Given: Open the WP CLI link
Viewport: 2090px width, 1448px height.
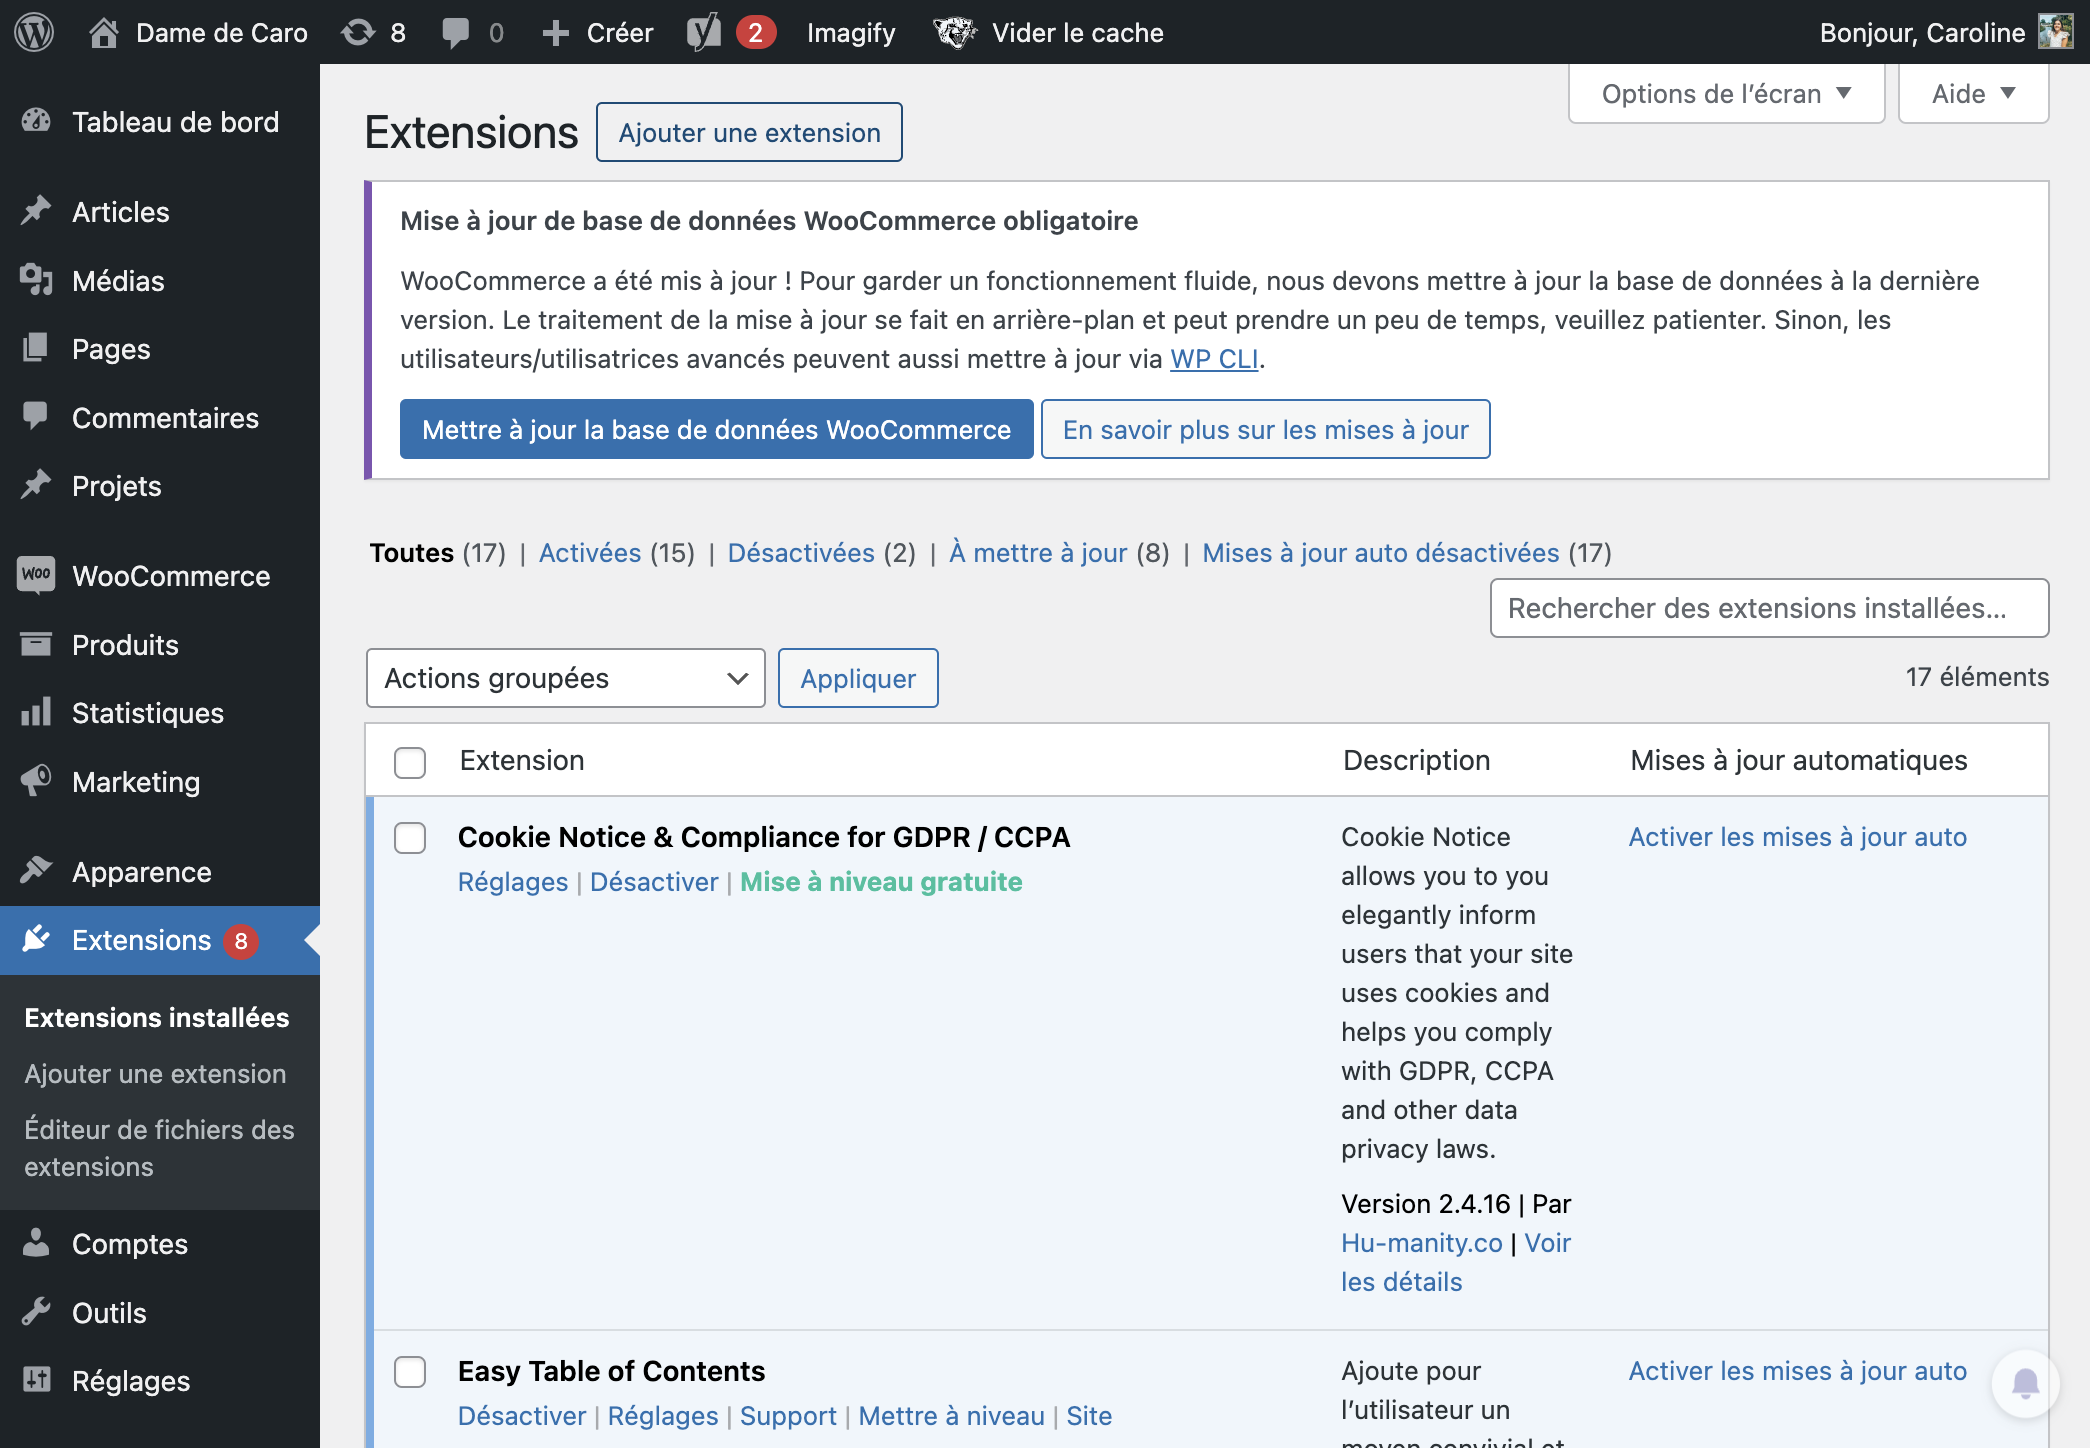Looking at the screenshot, I should click(x=1214, y=359).
